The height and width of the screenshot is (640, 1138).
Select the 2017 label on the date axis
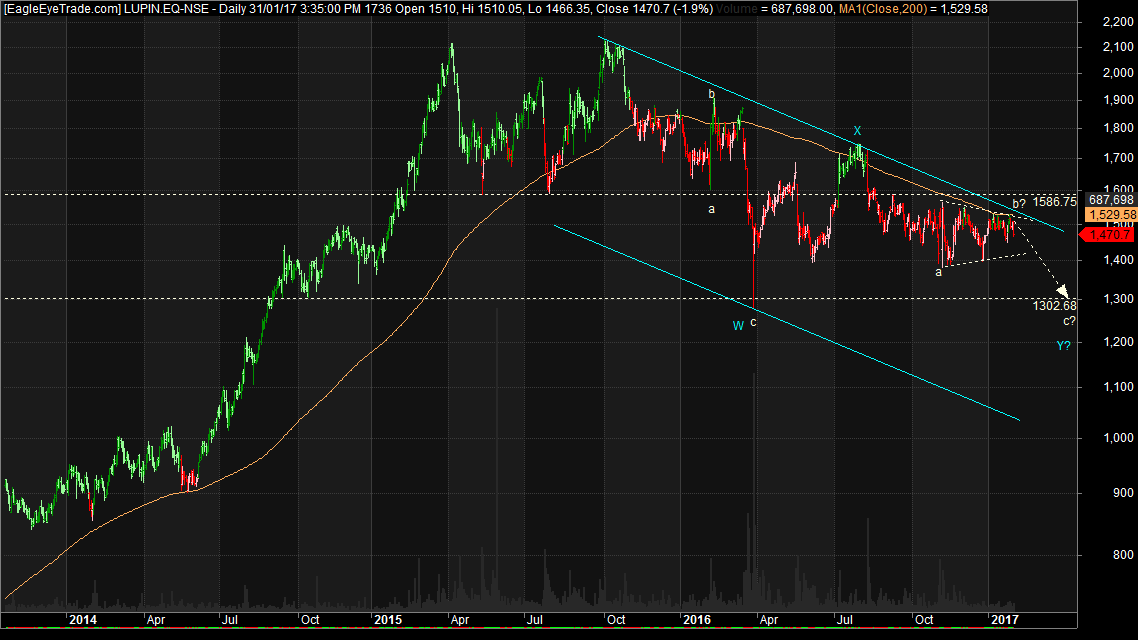[x=1007, y=621]
